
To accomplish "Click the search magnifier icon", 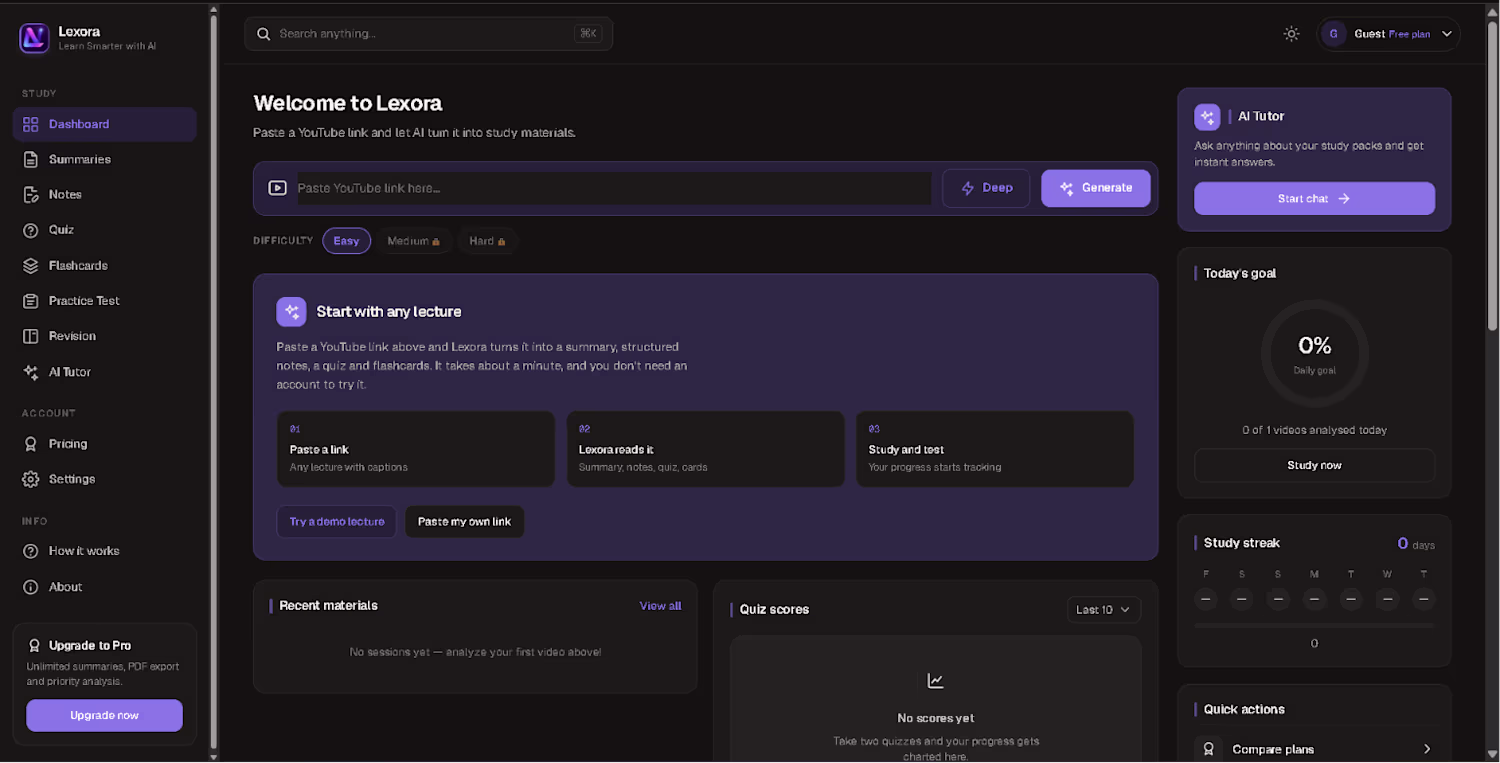I will pyautogui.click(x=264, y=34).
